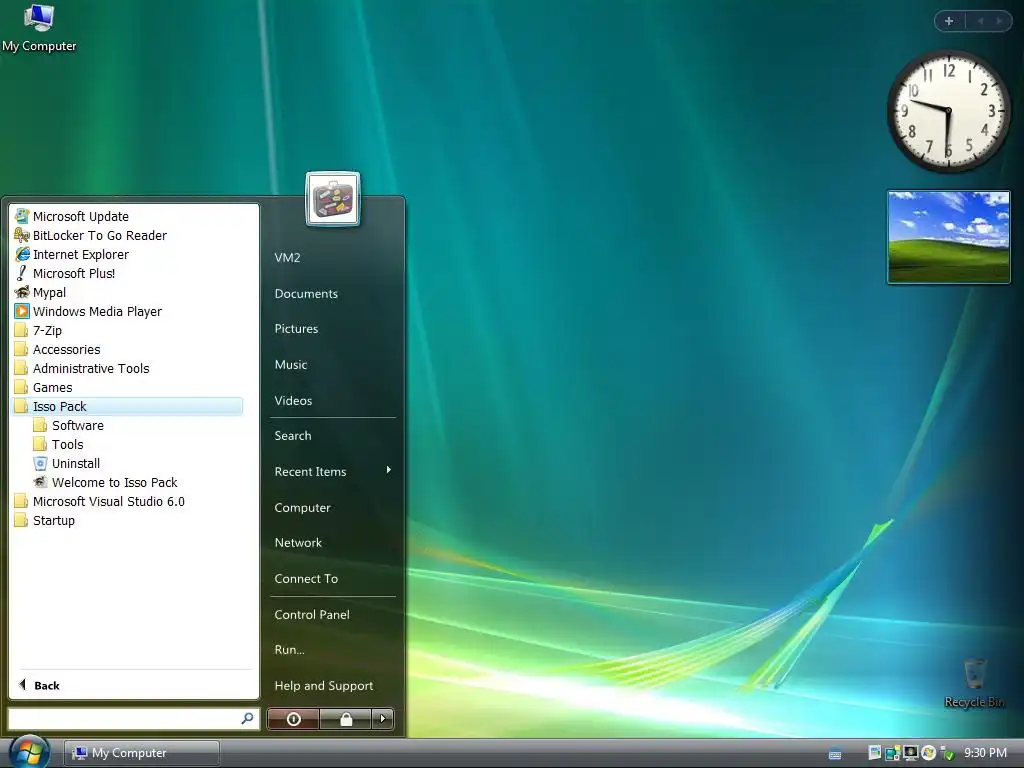Expand the Startup folder
The image size is (1024, 768).
point(44,520)
